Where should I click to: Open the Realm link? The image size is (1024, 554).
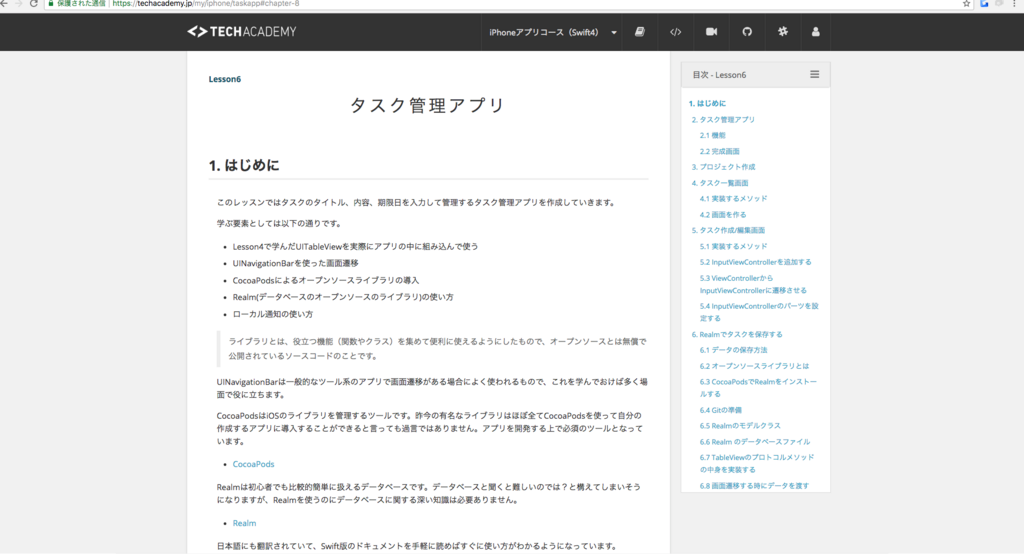(x=244, y=523)
